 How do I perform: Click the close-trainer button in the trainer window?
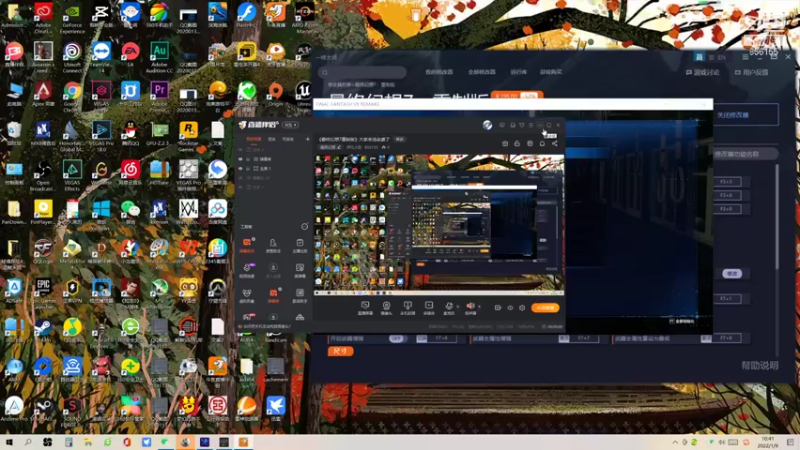745,115
